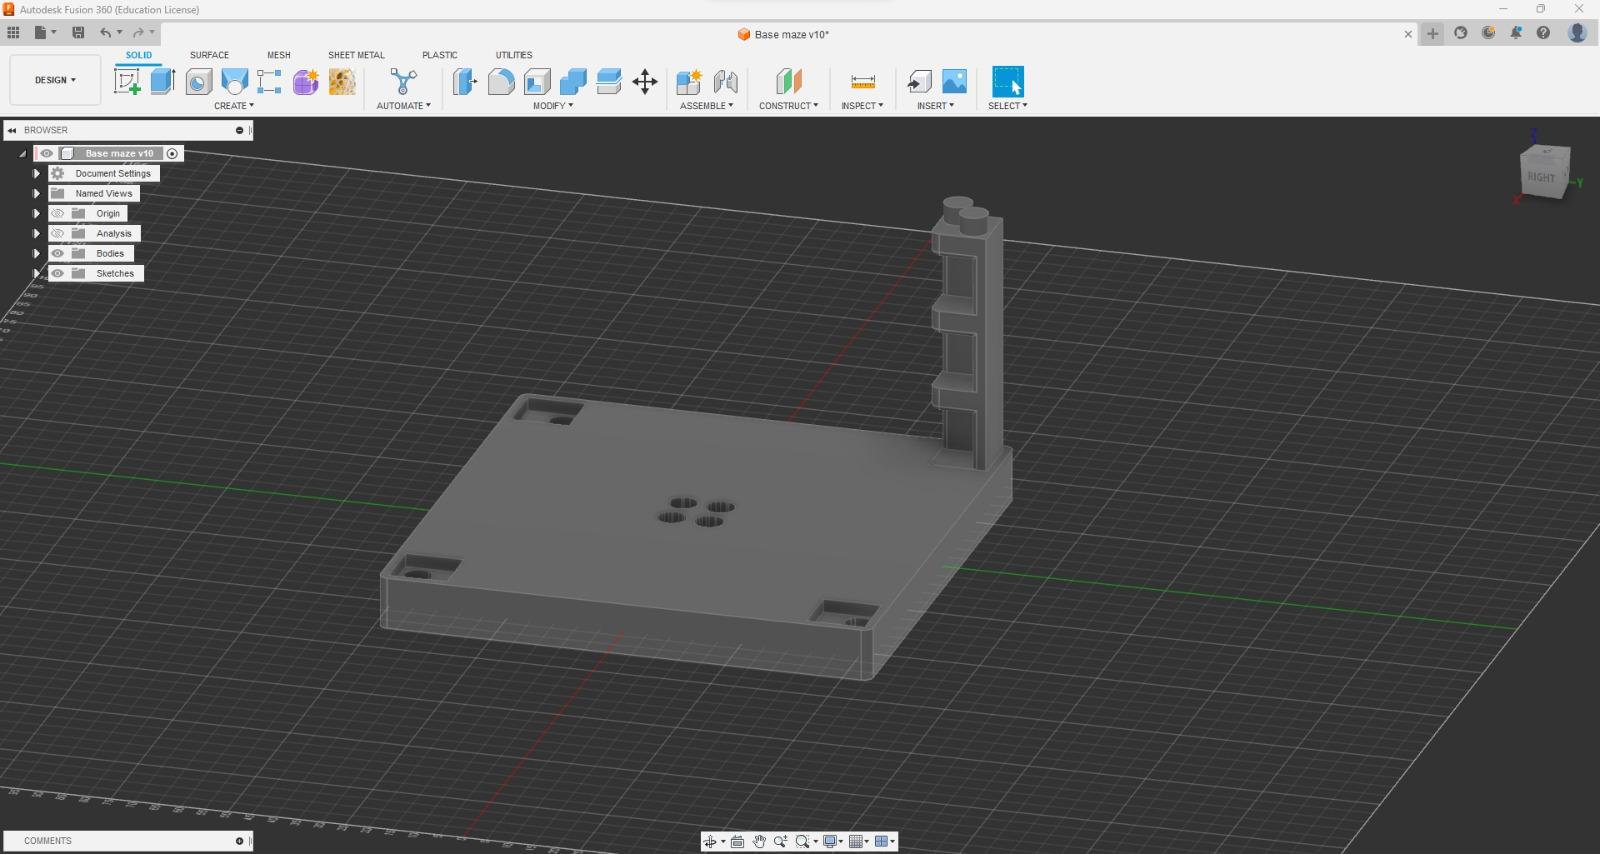This screenshot has width=1600, height=854.
Task: Hide the Bodies folder
Action: [x=58, y=254]
